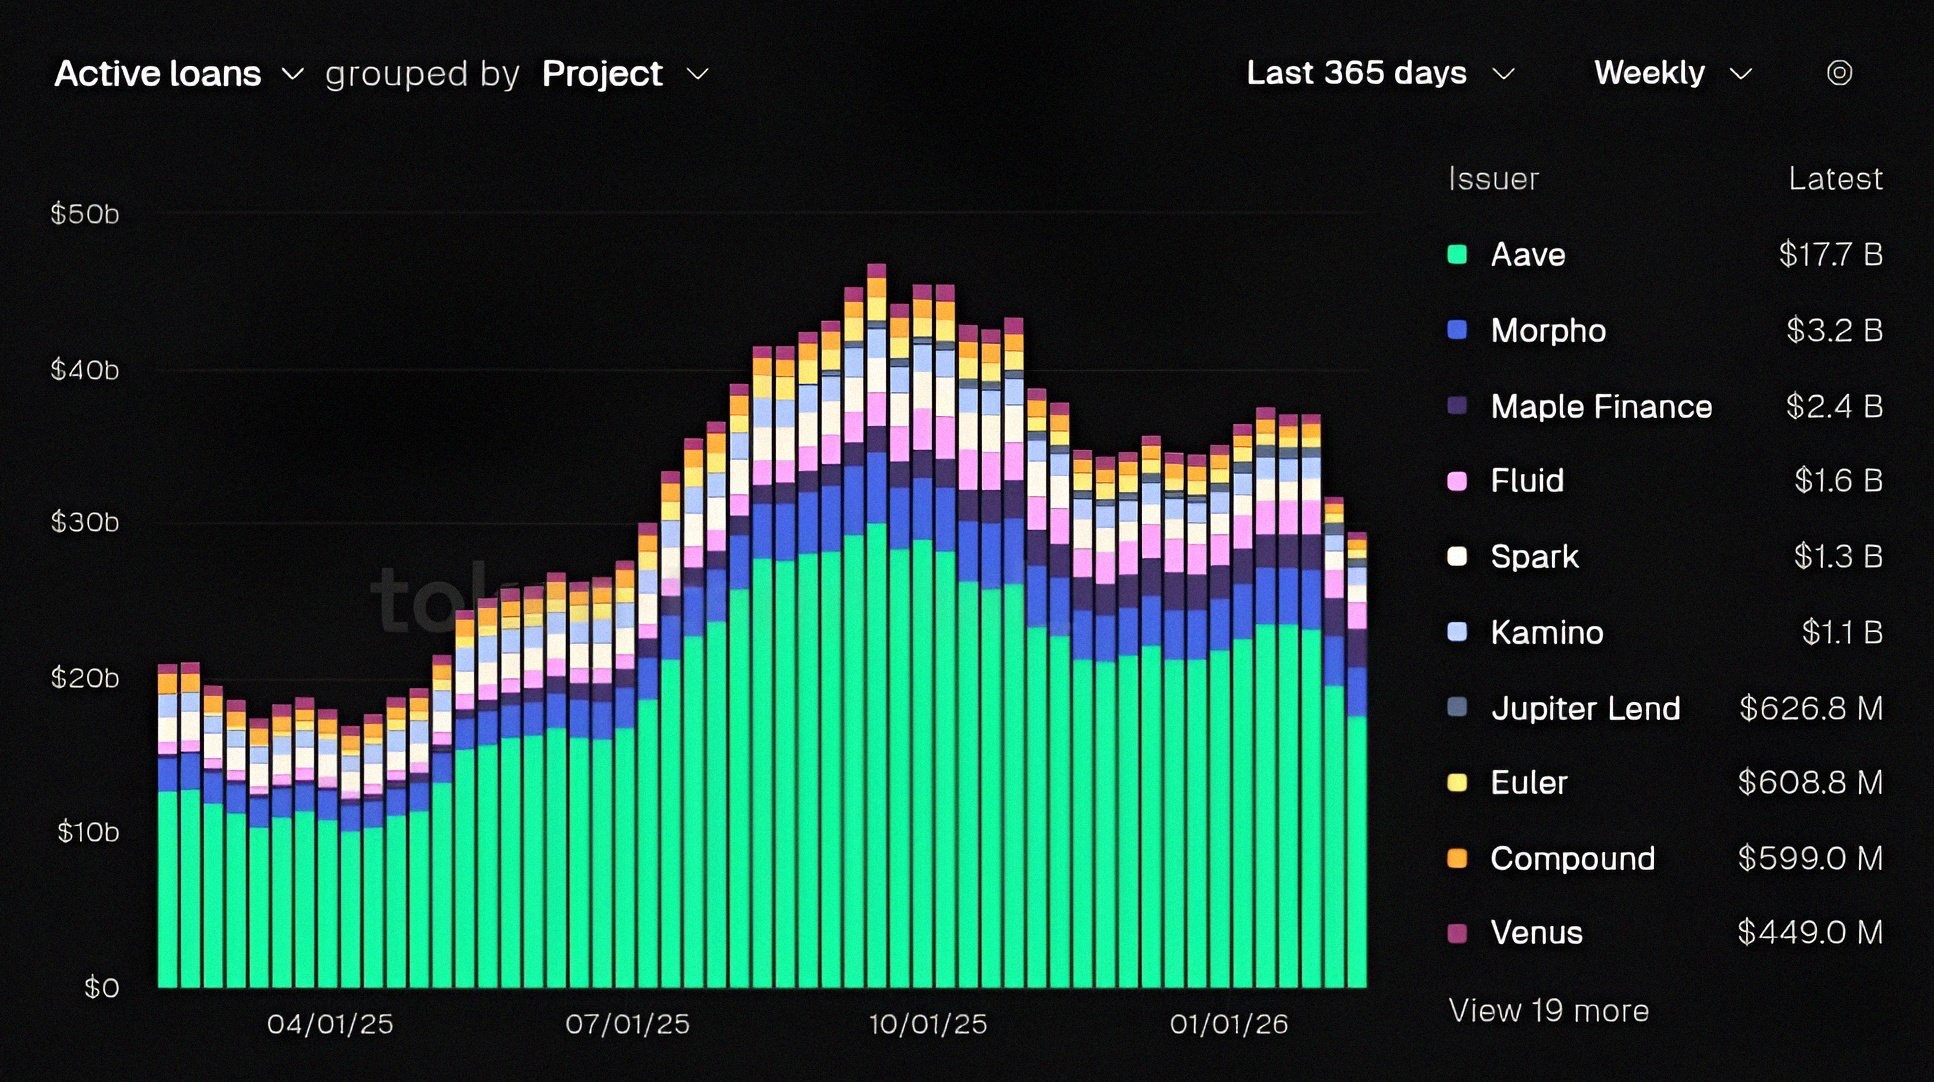Click the Latest column header
This screenshot has height=1082, width=1934.
click(1835, 179)
